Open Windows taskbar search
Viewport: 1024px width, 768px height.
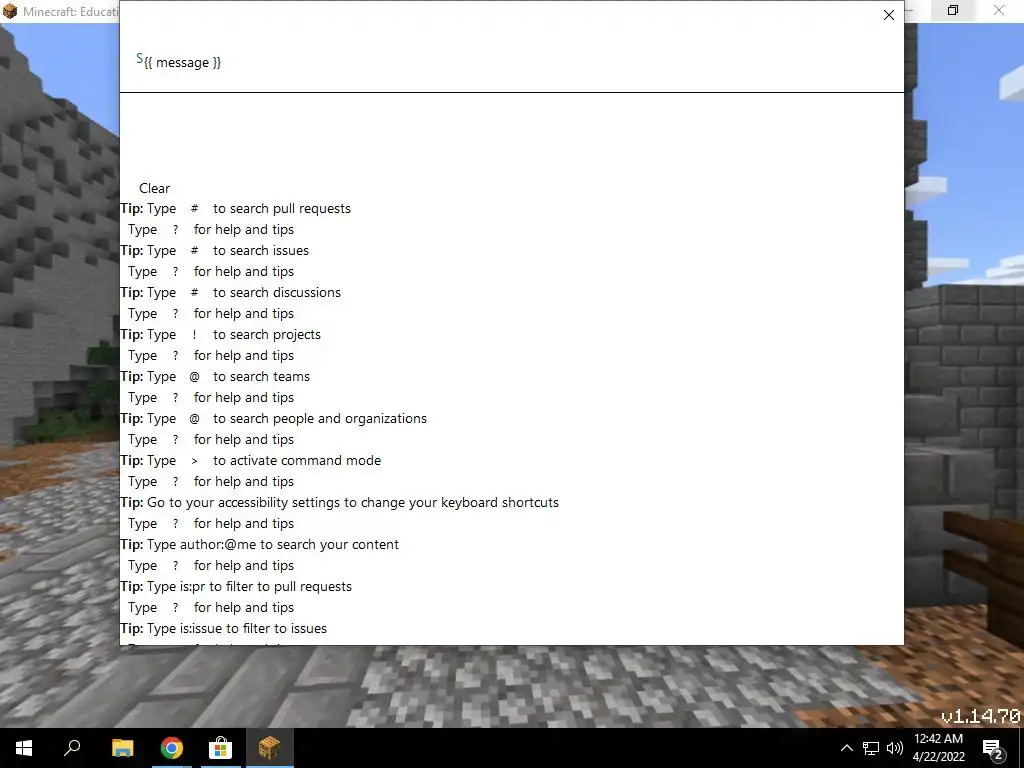point(72,748)
